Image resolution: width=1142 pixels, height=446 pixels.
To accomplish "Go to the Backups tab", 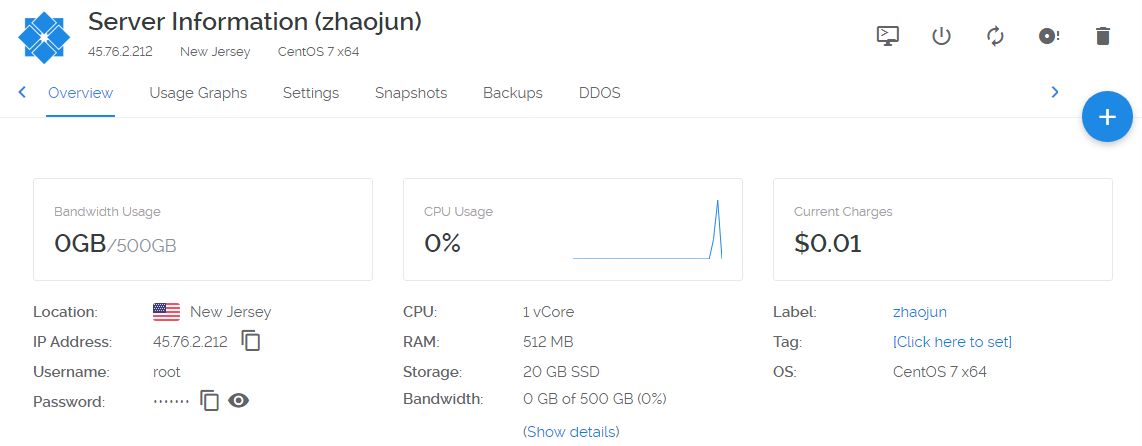I will (513, 93).
